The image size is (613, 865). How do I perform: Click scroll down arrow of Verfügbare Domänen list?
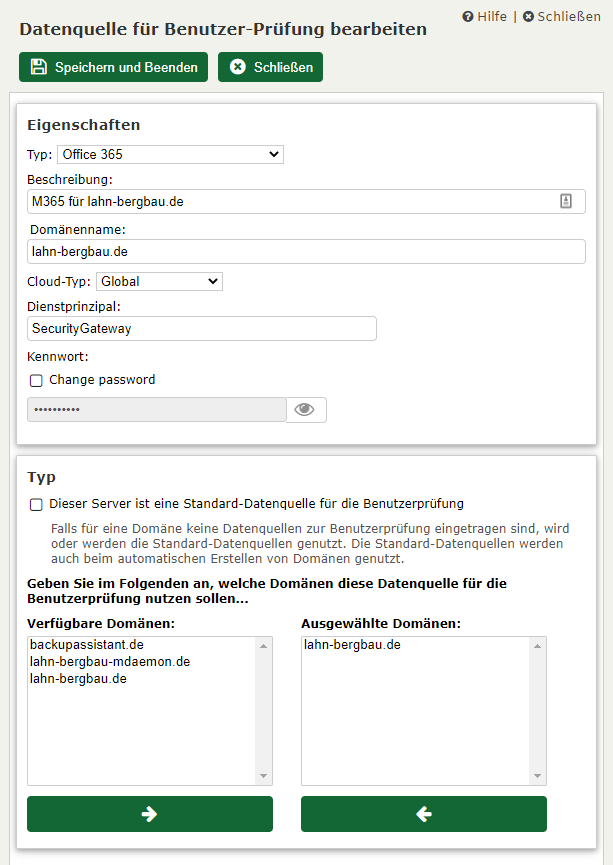pos(264,776)
